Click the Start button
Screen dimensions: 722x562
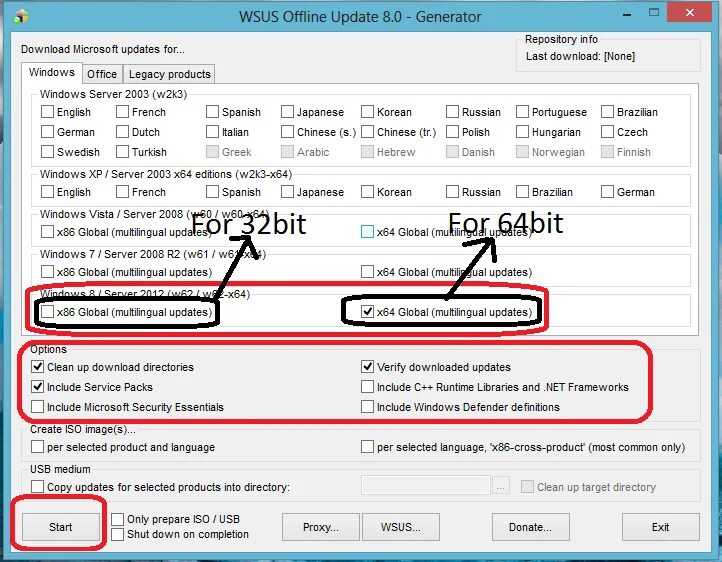pos(61,527)
